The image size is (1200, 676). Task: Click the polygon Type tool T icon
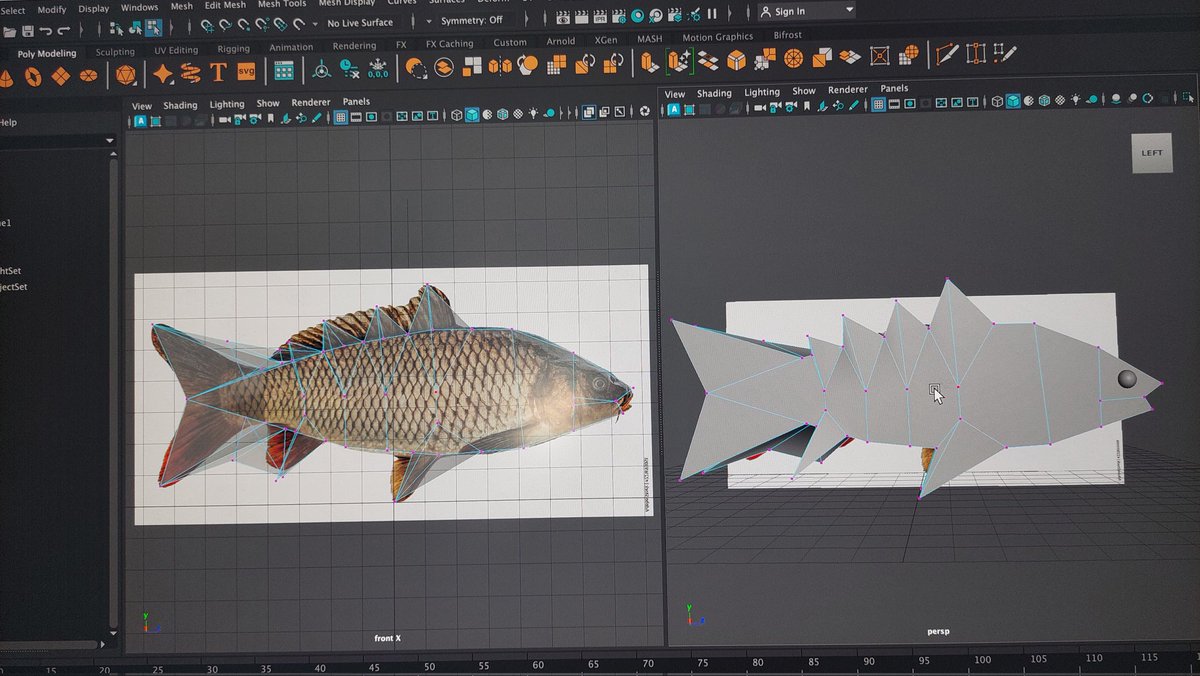tap(219, 71)
